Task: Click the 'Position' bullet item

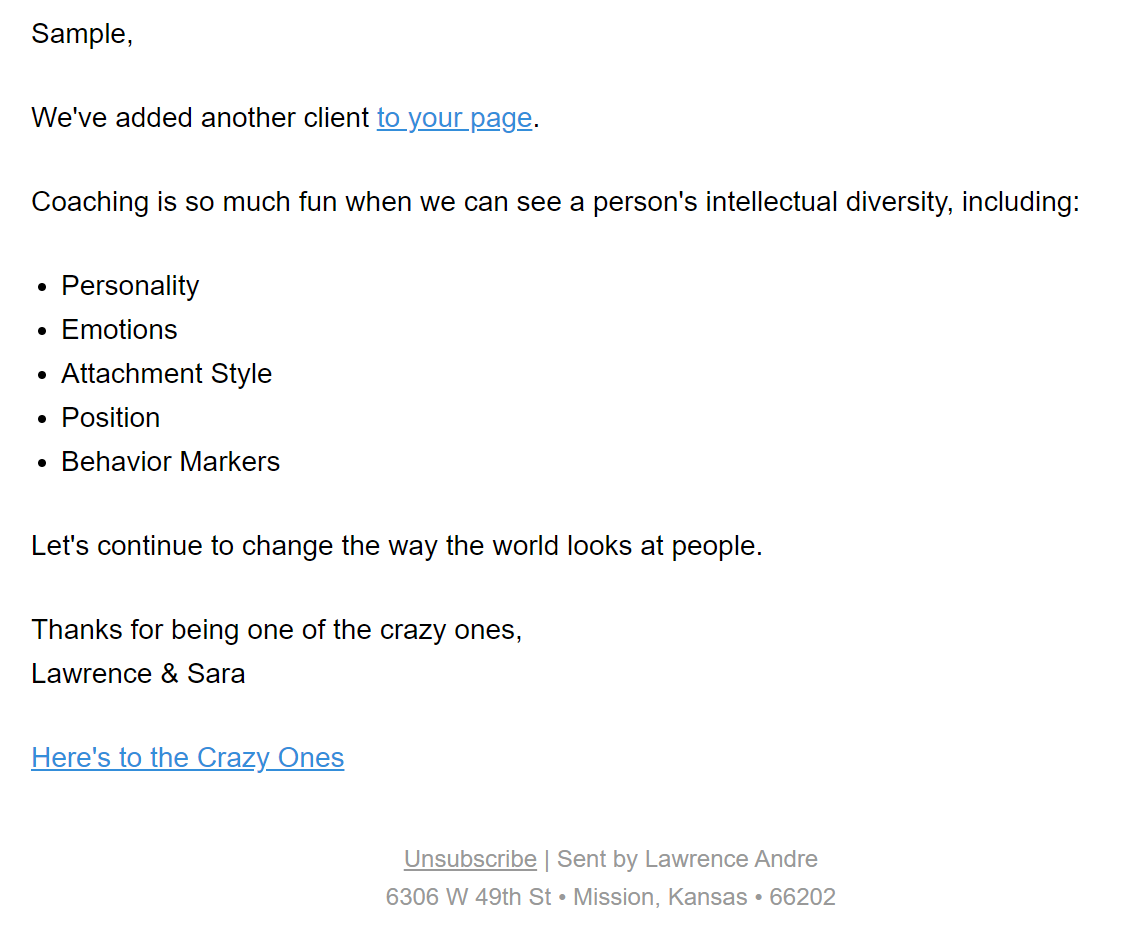Action: tap(111, 418)
